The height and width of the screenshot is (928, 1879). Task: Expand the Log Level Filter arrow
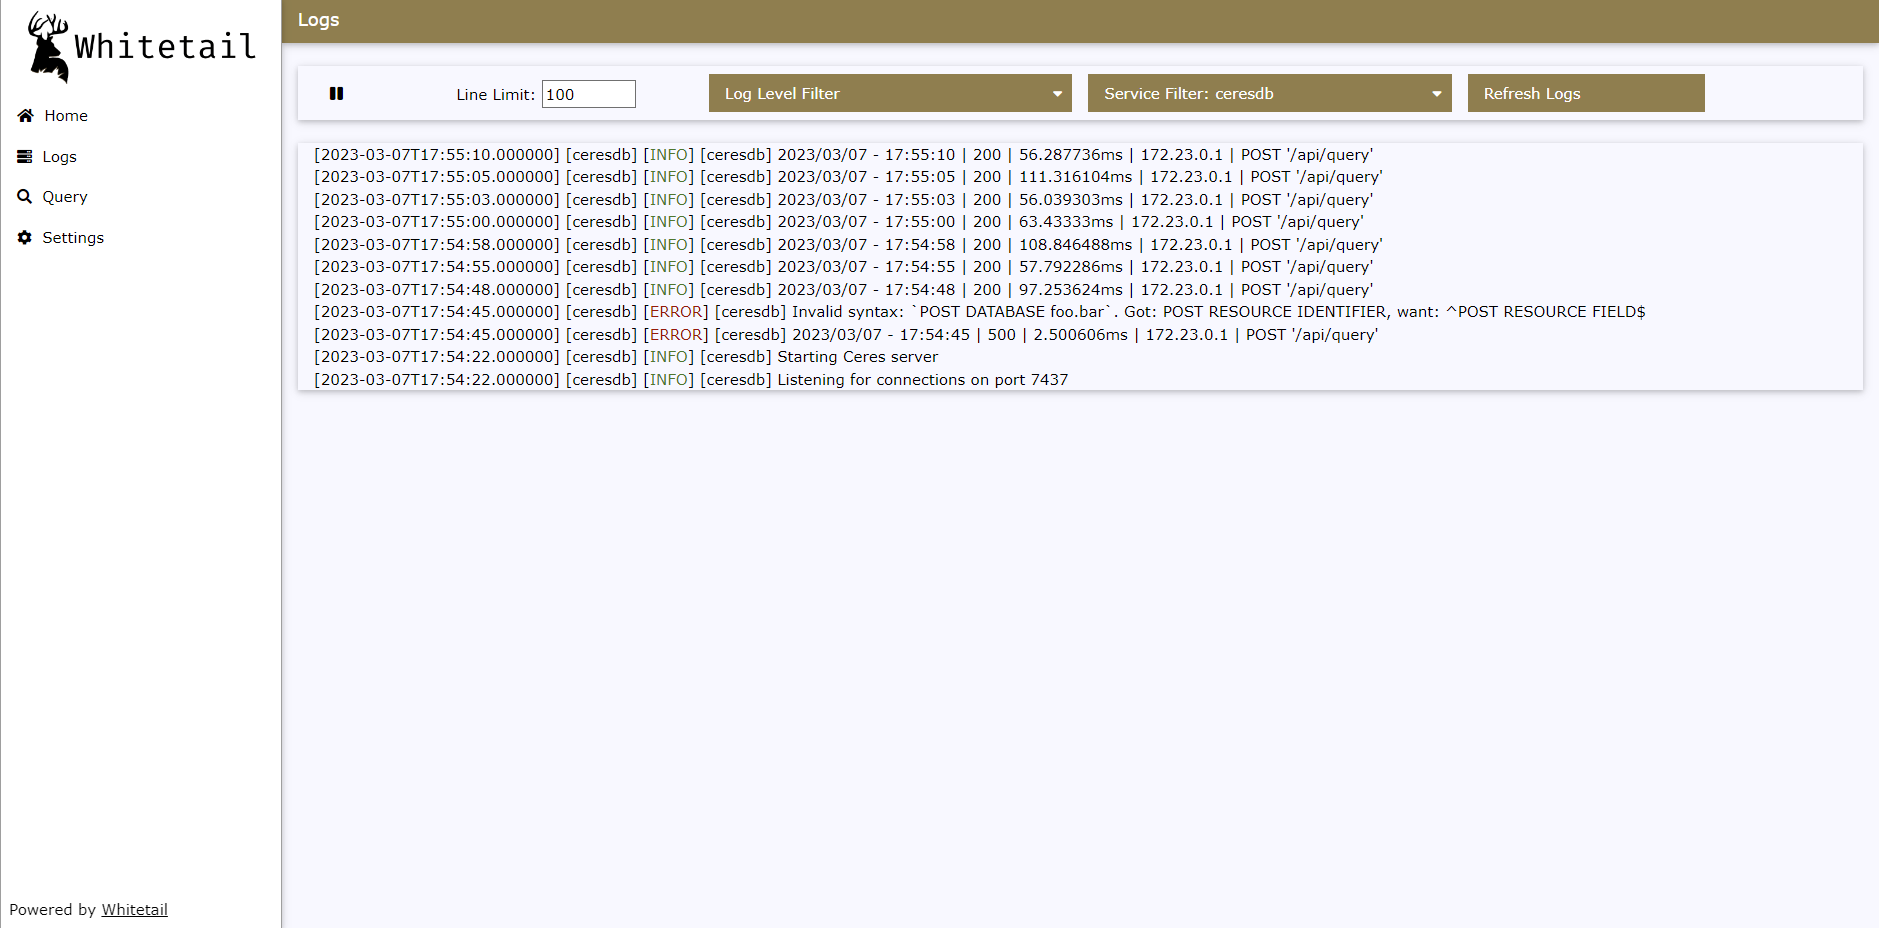point(1057,94)
